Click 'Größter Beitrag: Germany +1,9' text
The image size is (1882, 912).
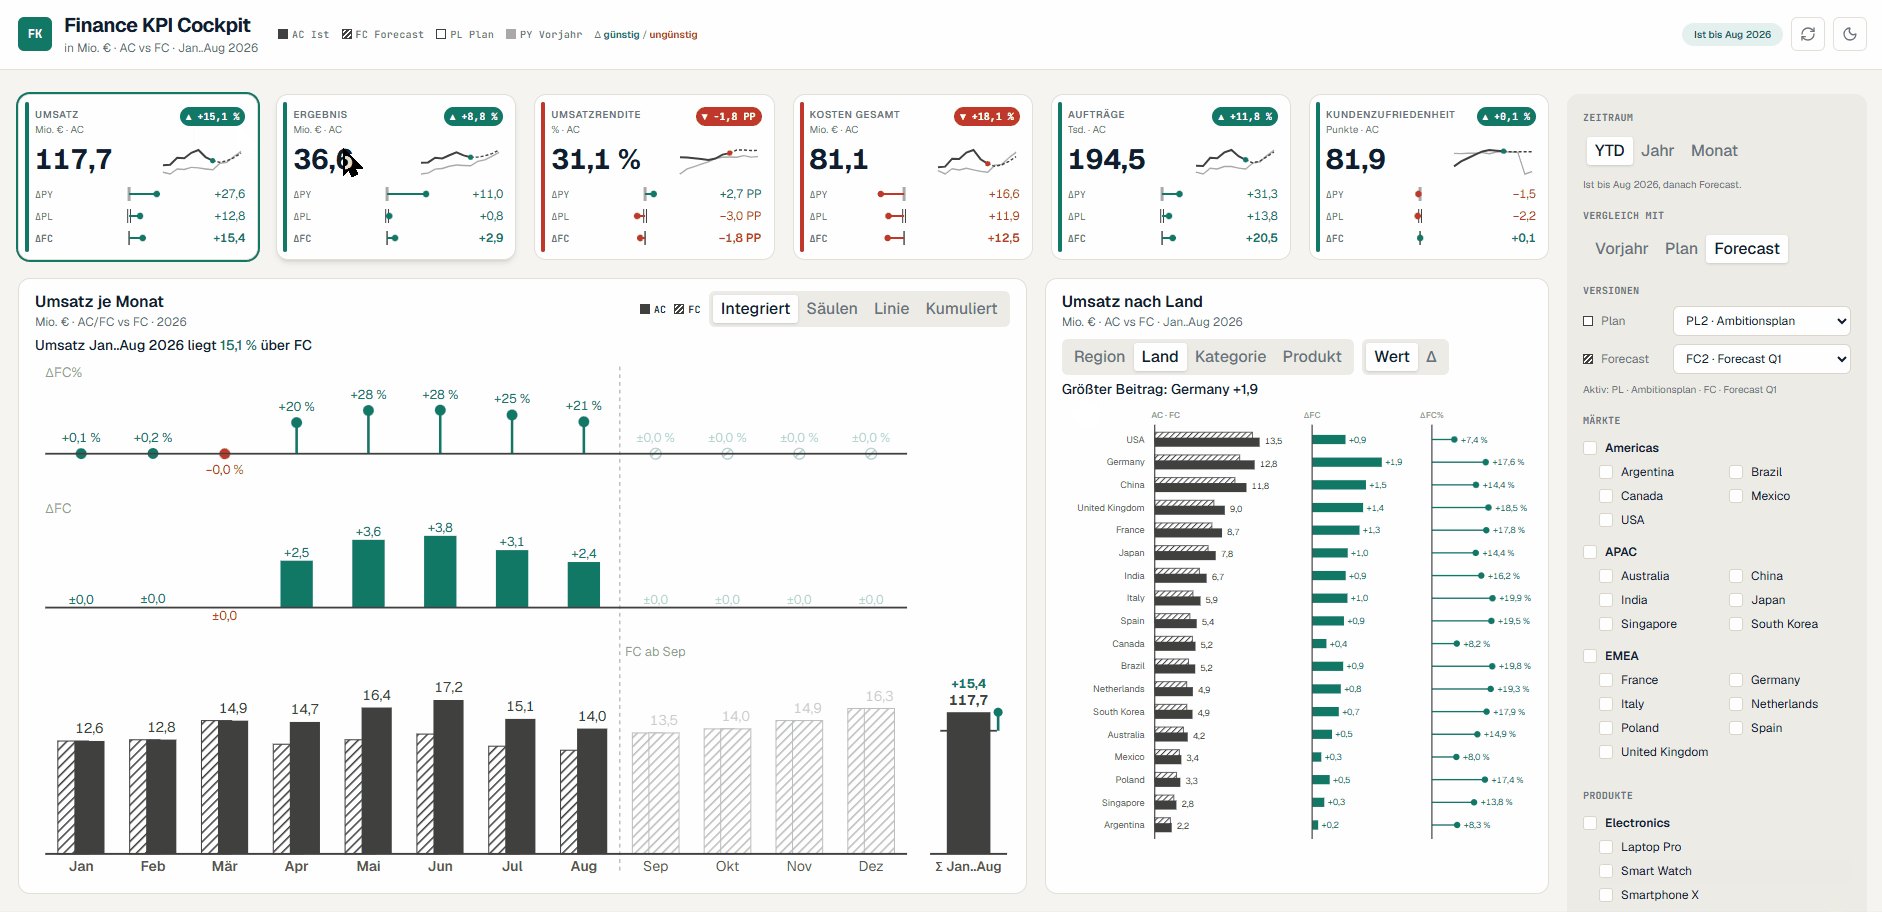1160,389
